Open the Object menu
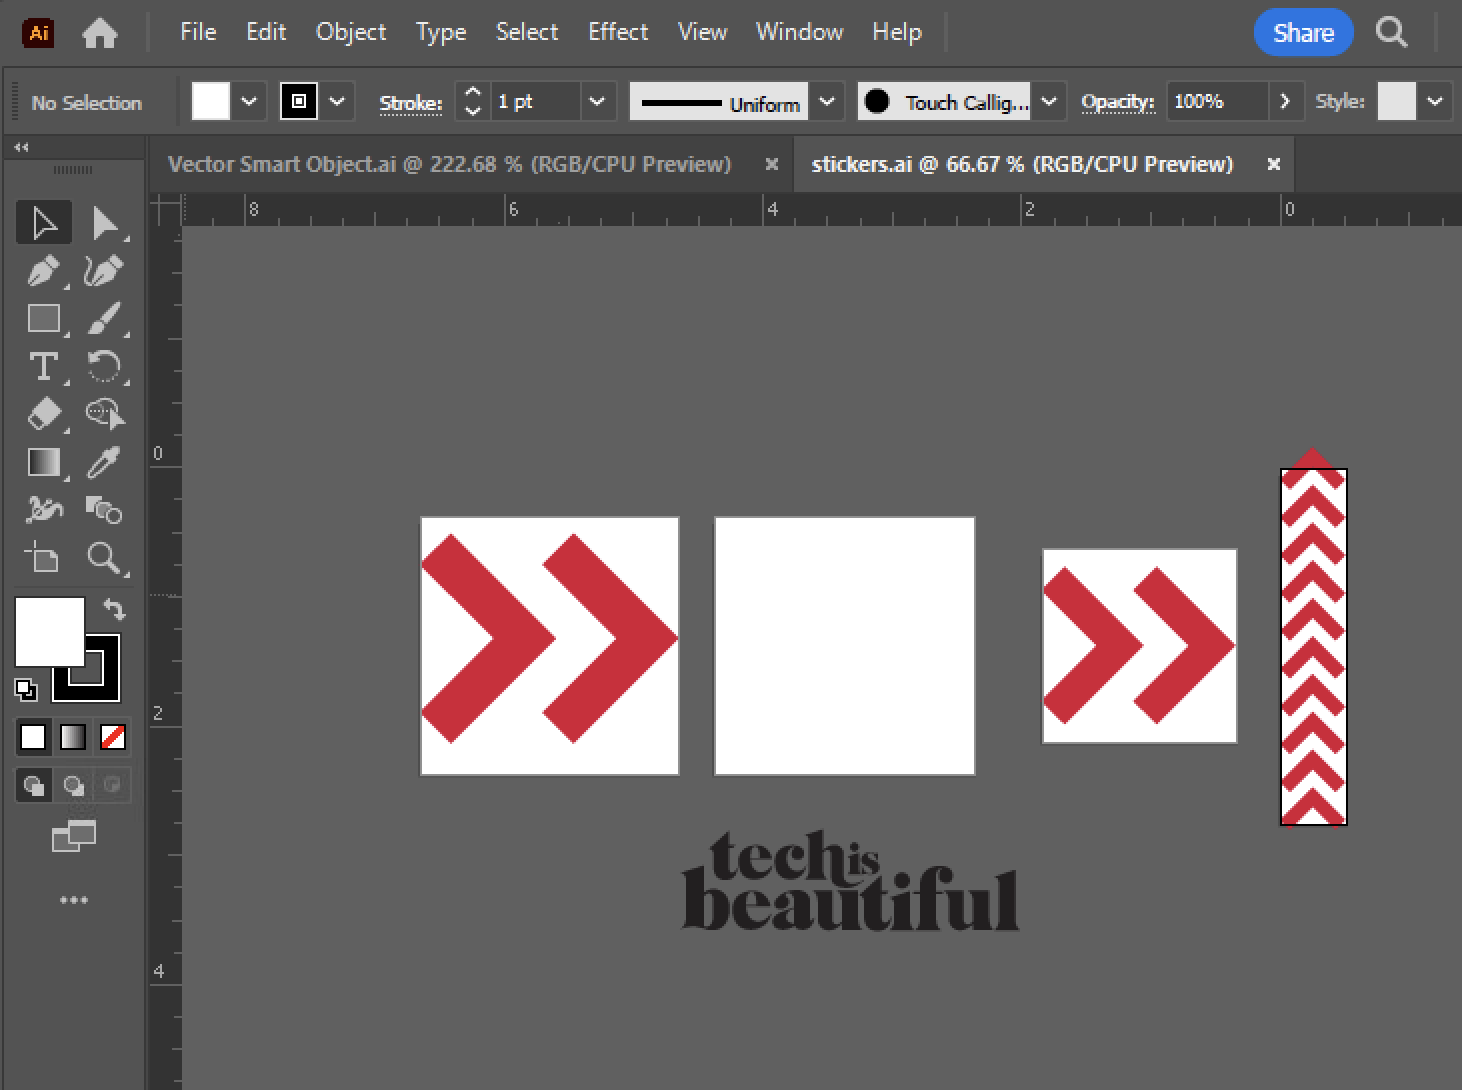This screenshot has width=1462, height=1090. tap(351, 33)
